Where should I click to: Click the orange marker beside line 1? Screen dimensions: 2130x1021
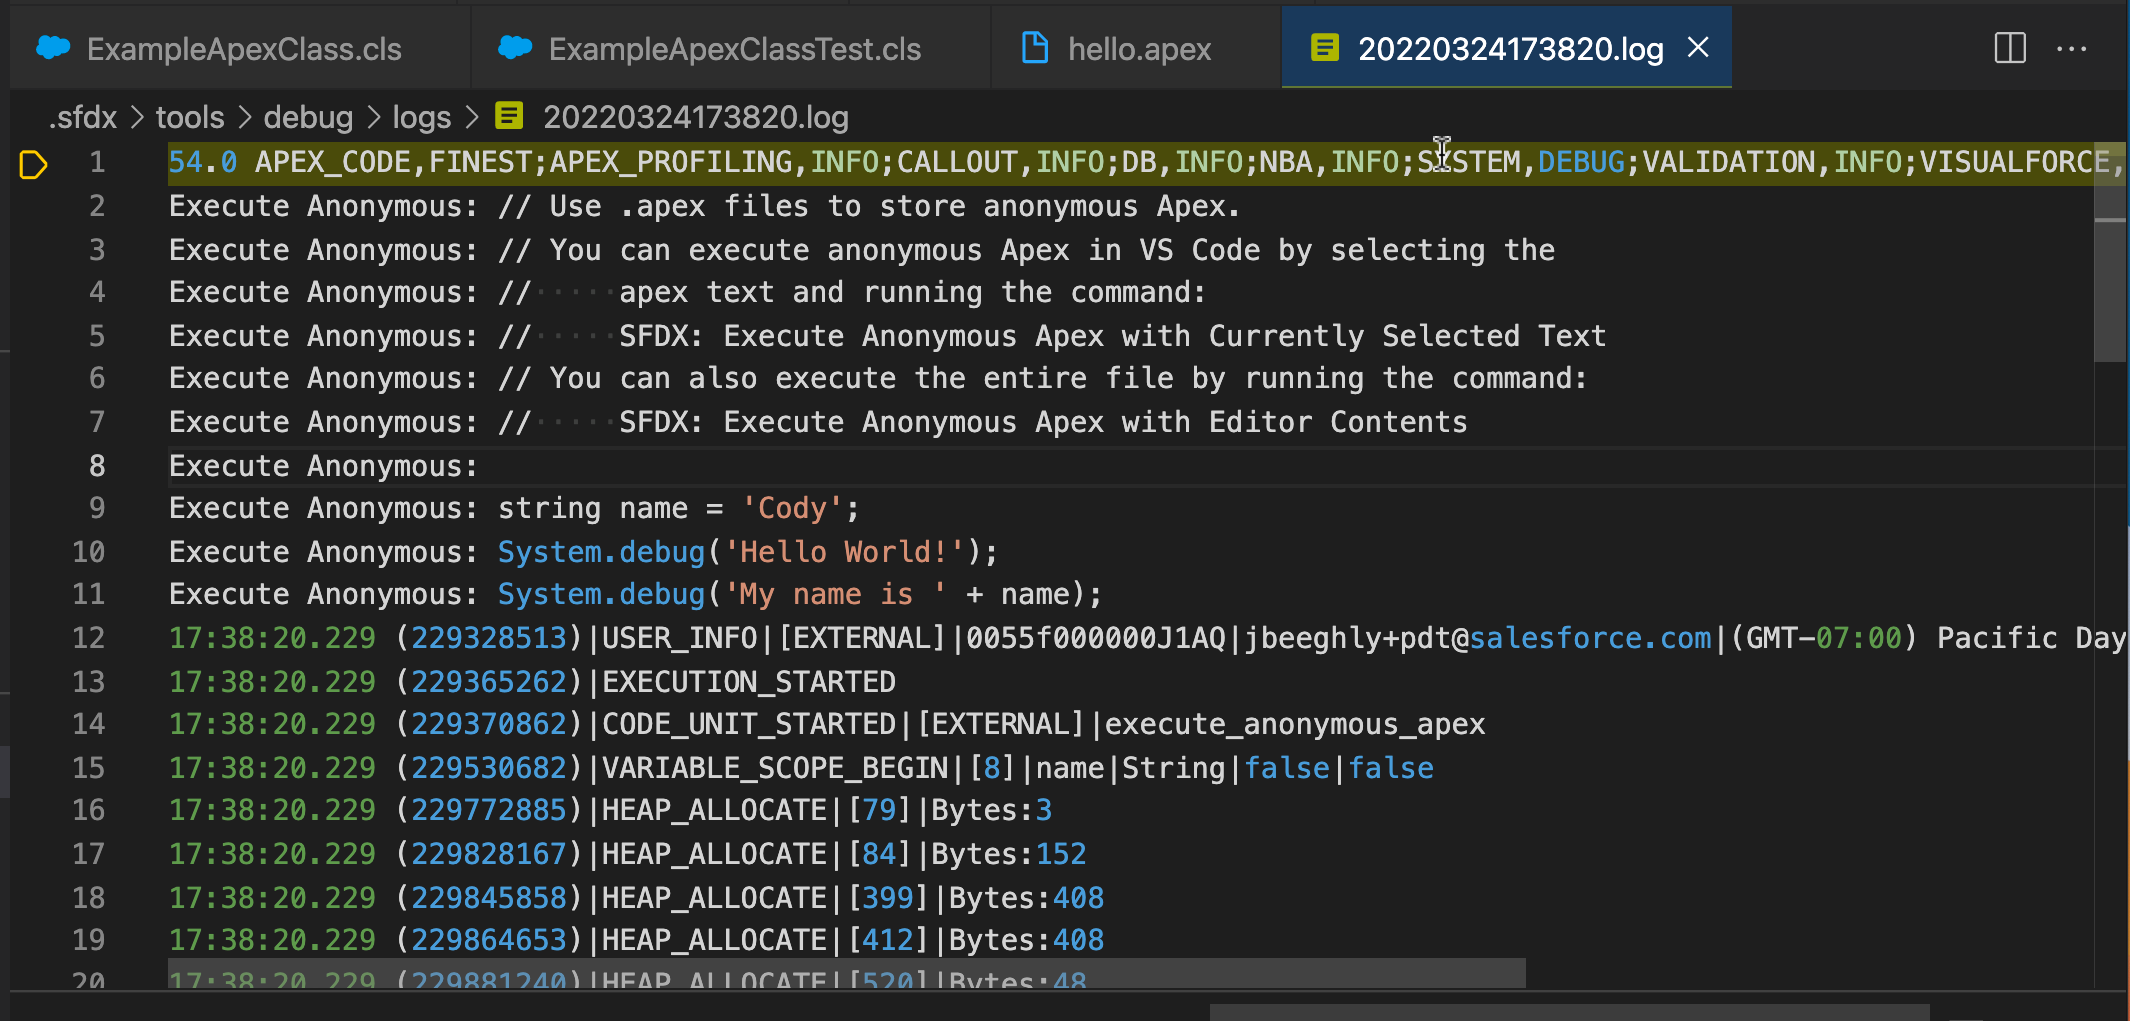(33, 163)
